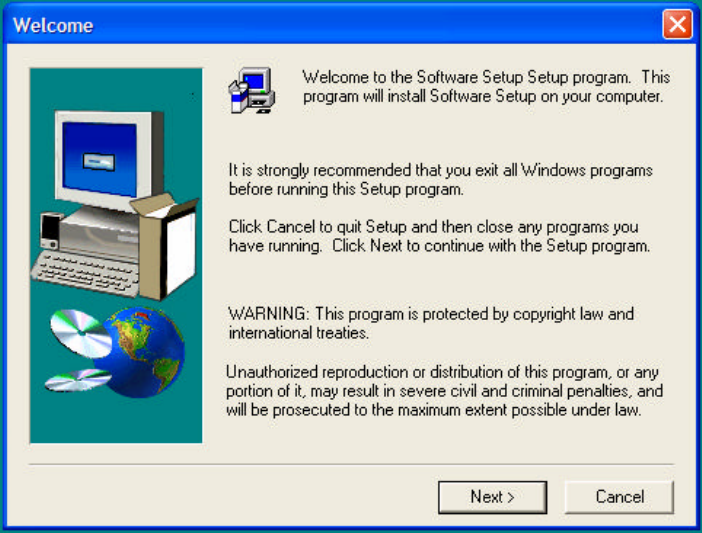Click the monitor in the side illustration

coord(109,158)
